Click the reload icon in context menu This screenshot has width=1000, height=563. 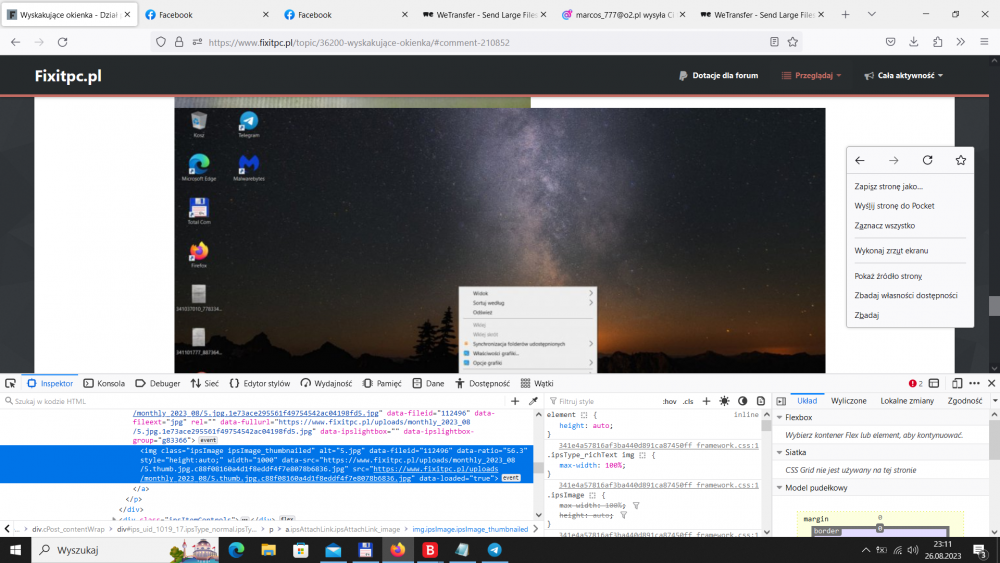click(x=927, y=160)
